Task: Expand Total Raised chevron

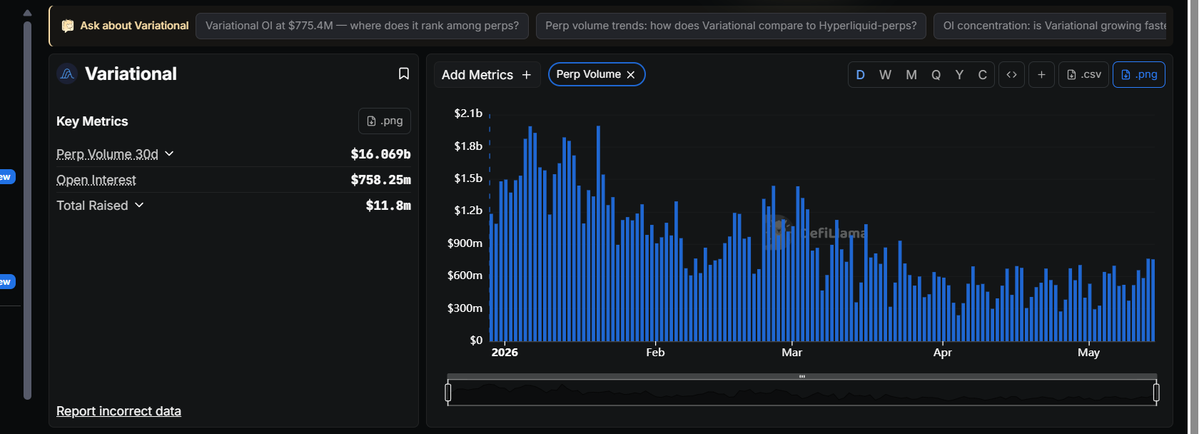Action: pyautogui.click(x=139, y=205)
